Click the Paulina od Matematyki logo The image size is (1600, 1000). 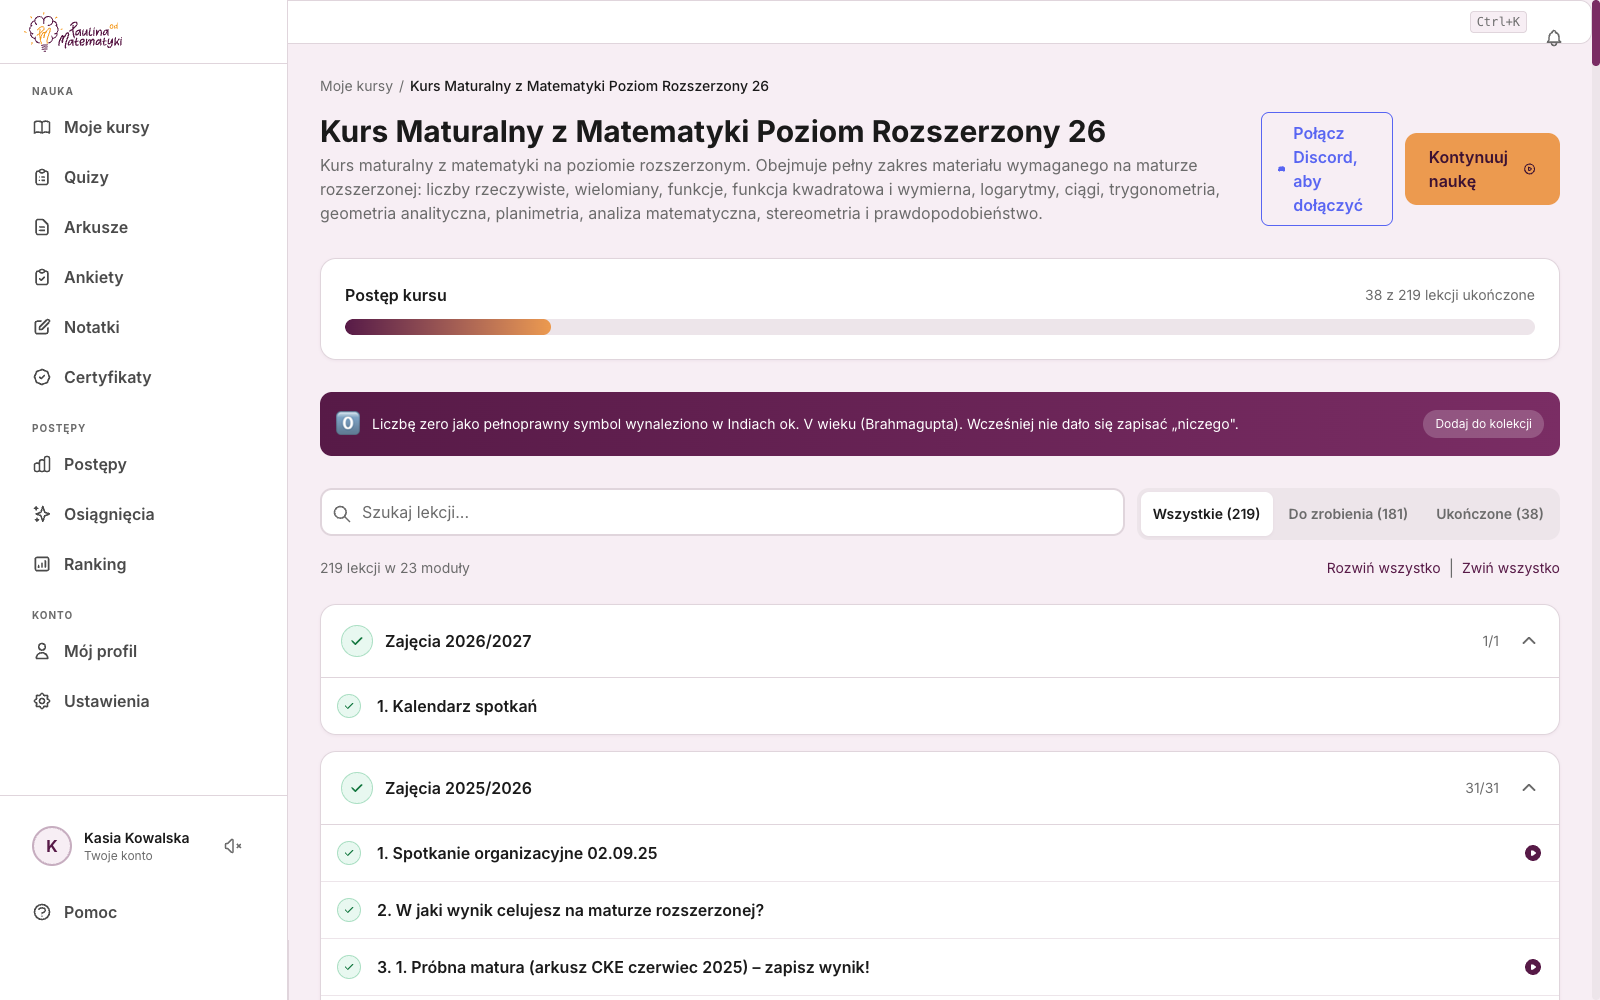(x=74, y=32)
